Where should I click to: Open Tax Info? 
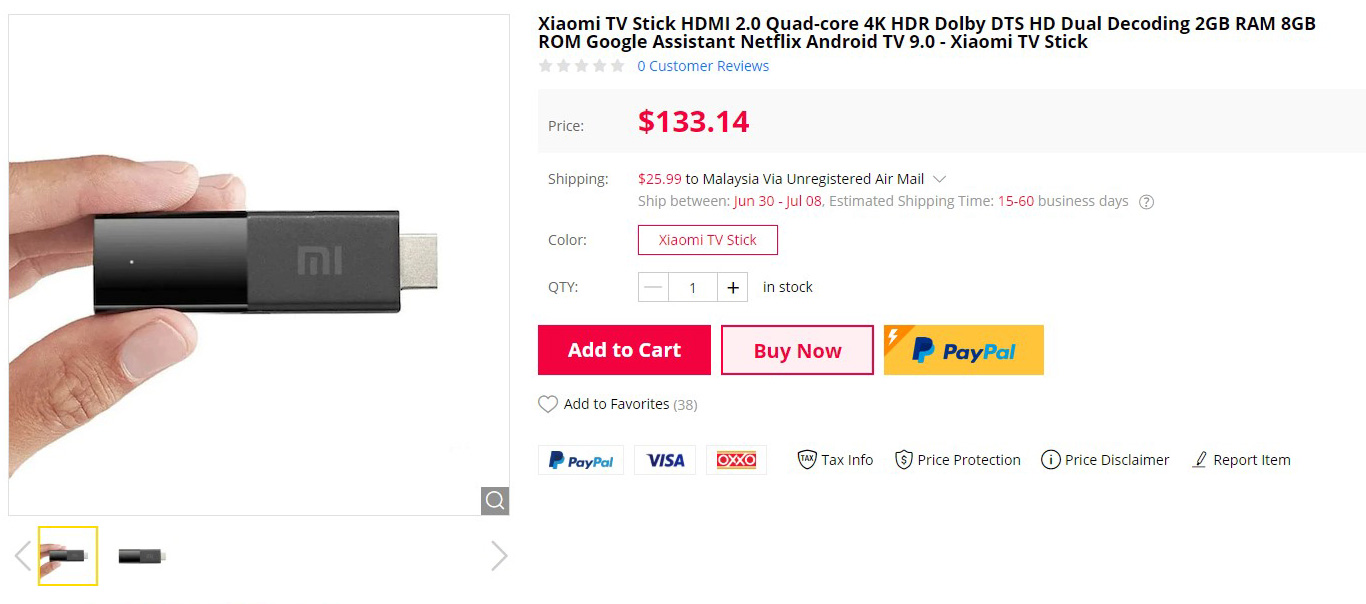tap(835, 460)
